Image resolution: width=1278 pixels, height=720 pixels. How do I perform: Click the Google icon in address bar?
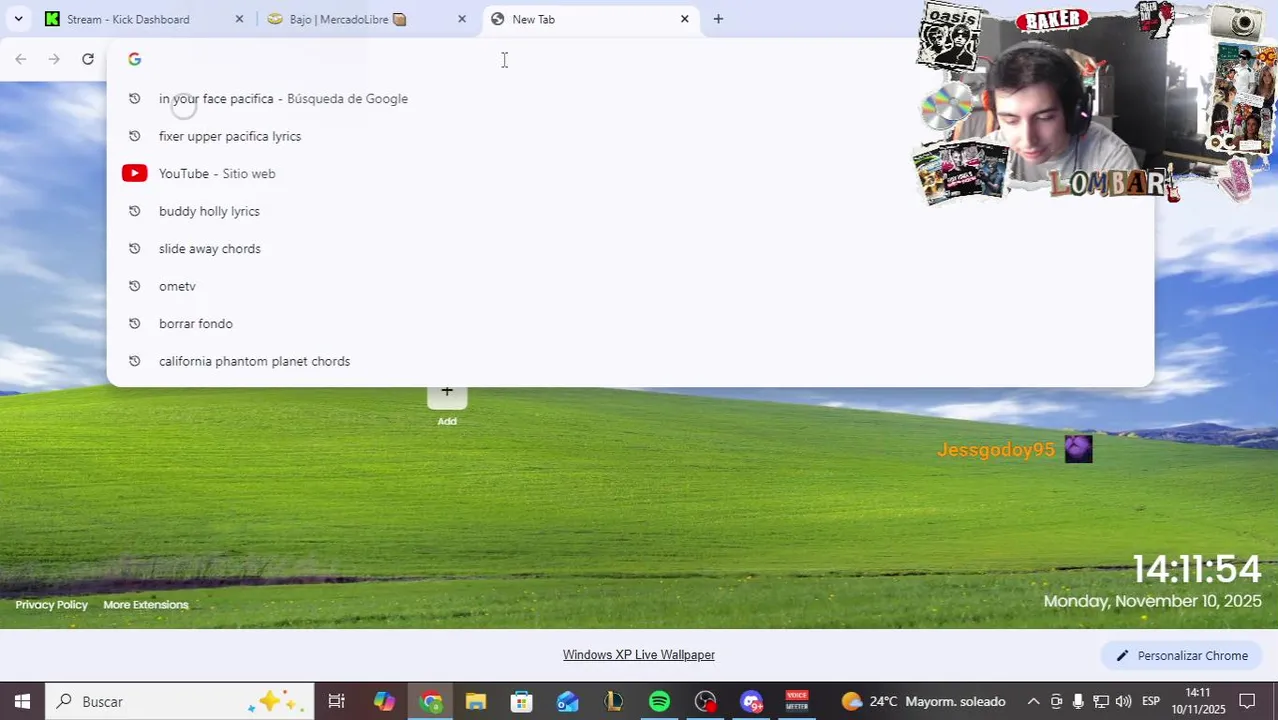tap(135, 59)
